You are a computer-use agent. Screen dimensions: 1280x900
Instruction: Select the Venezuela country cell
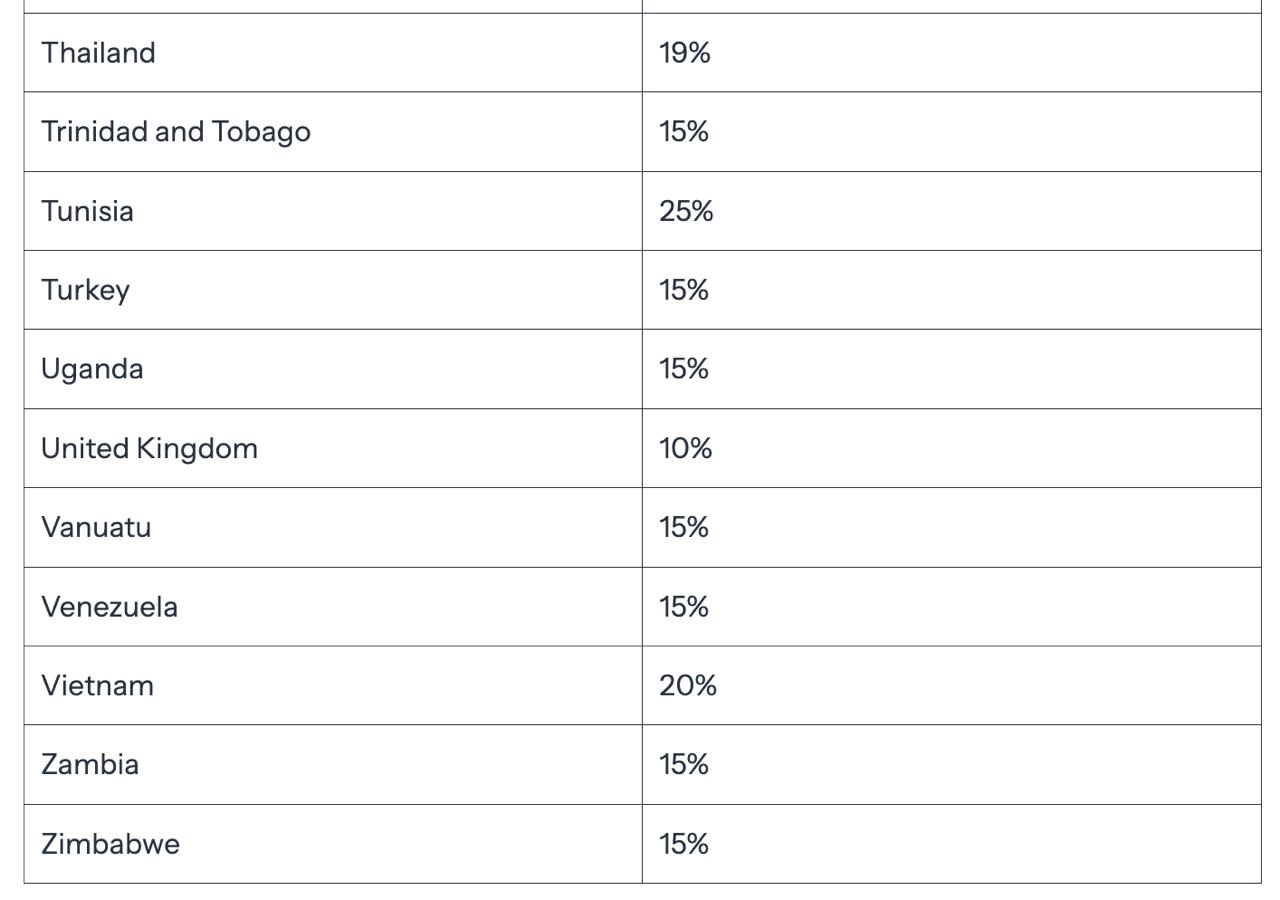point(110,607)
